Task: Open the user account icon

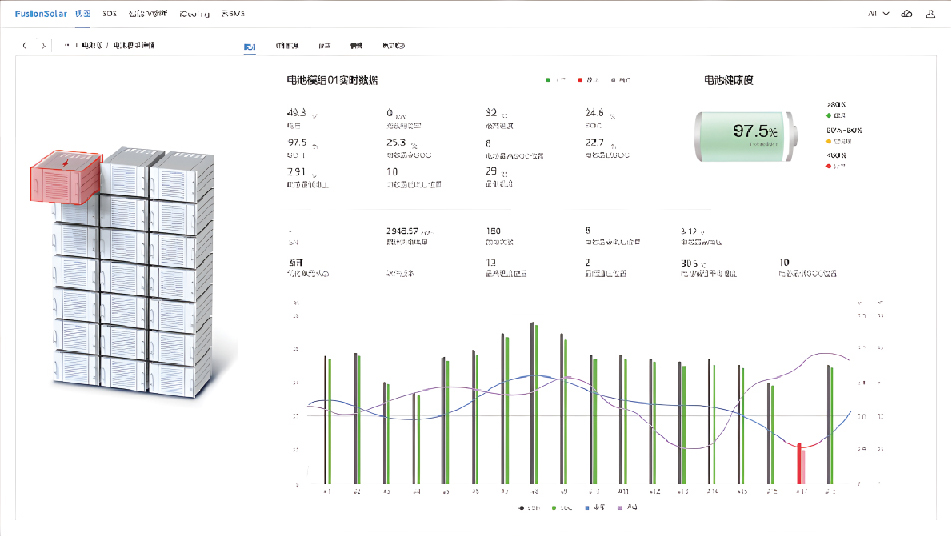Action: pos(931,14)
